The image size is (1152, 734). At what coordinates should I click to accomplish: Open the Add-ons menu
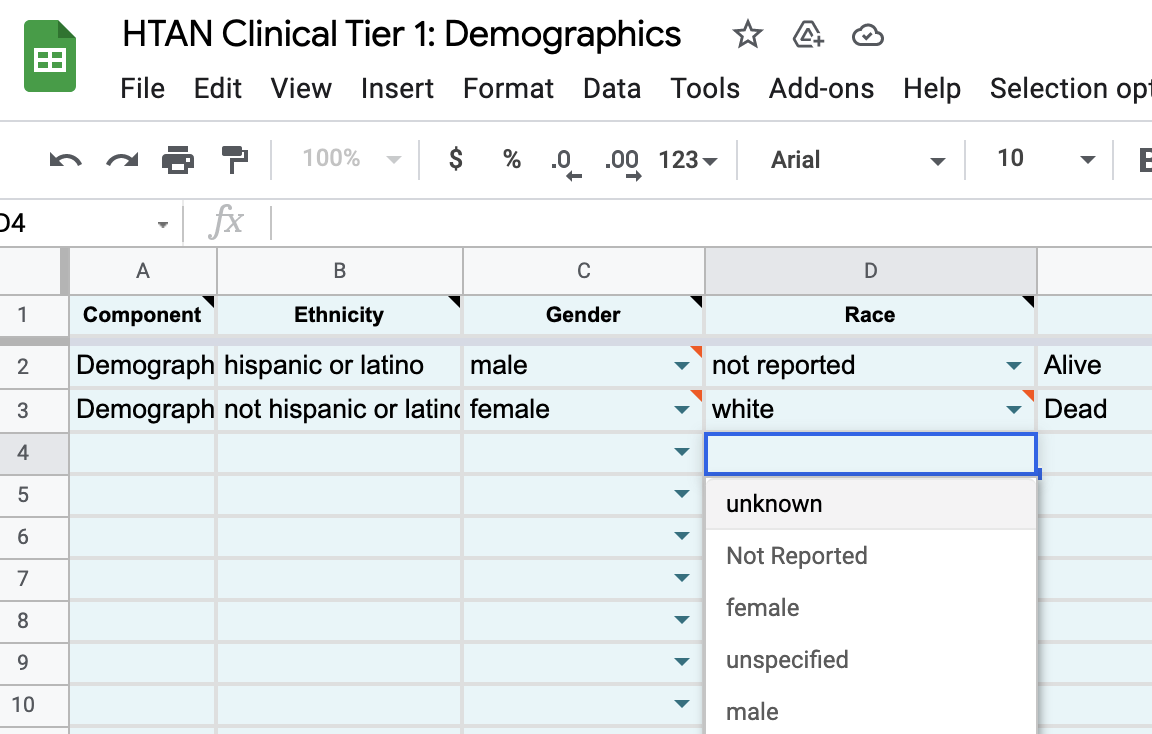821,88
